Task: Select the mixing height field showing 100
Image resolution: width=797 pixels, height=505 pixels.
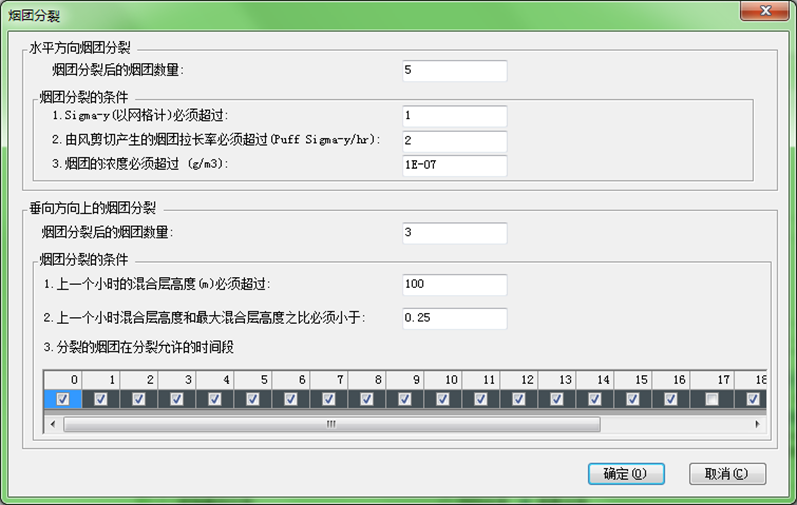Action: (455, 285)
